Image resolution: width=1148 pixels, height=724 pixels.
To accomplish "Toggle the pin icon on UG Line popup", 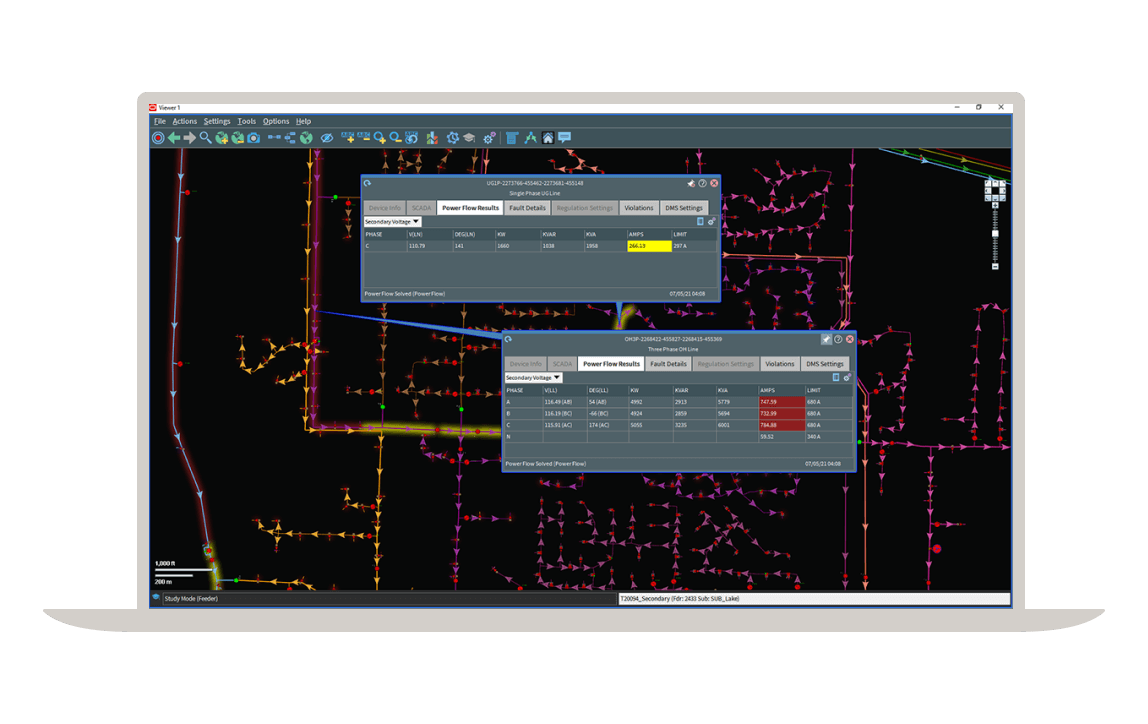I will click(690, 184).
